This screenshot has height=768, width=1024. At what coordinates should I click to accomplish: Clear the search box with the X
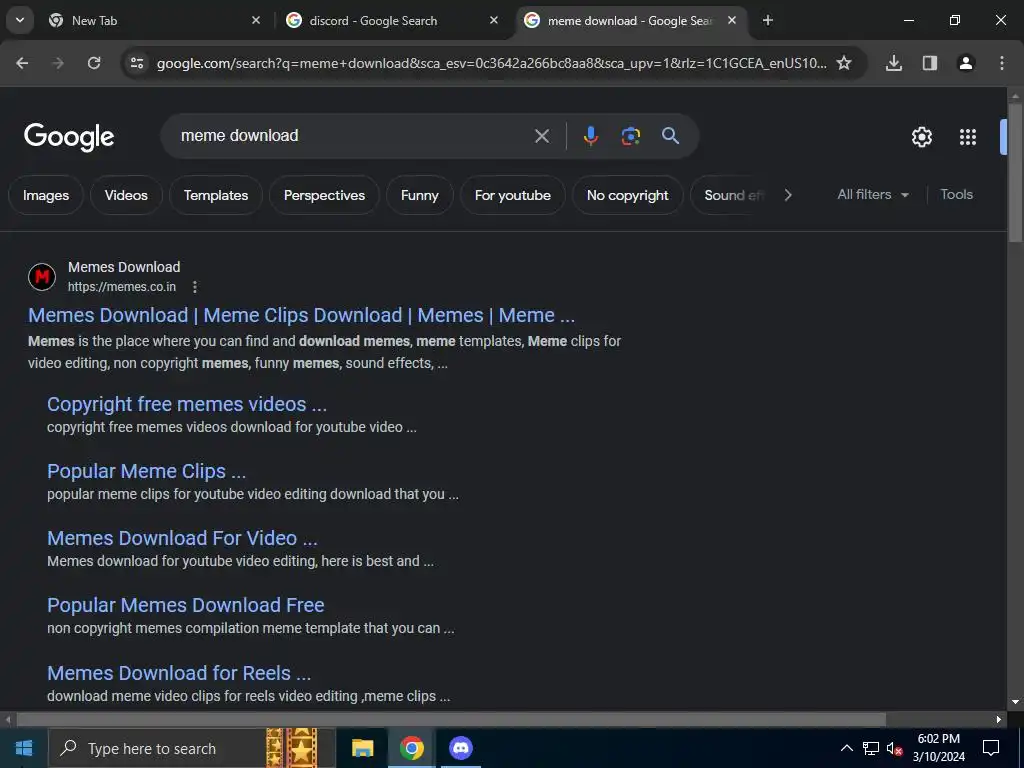[x=541, y=136]
